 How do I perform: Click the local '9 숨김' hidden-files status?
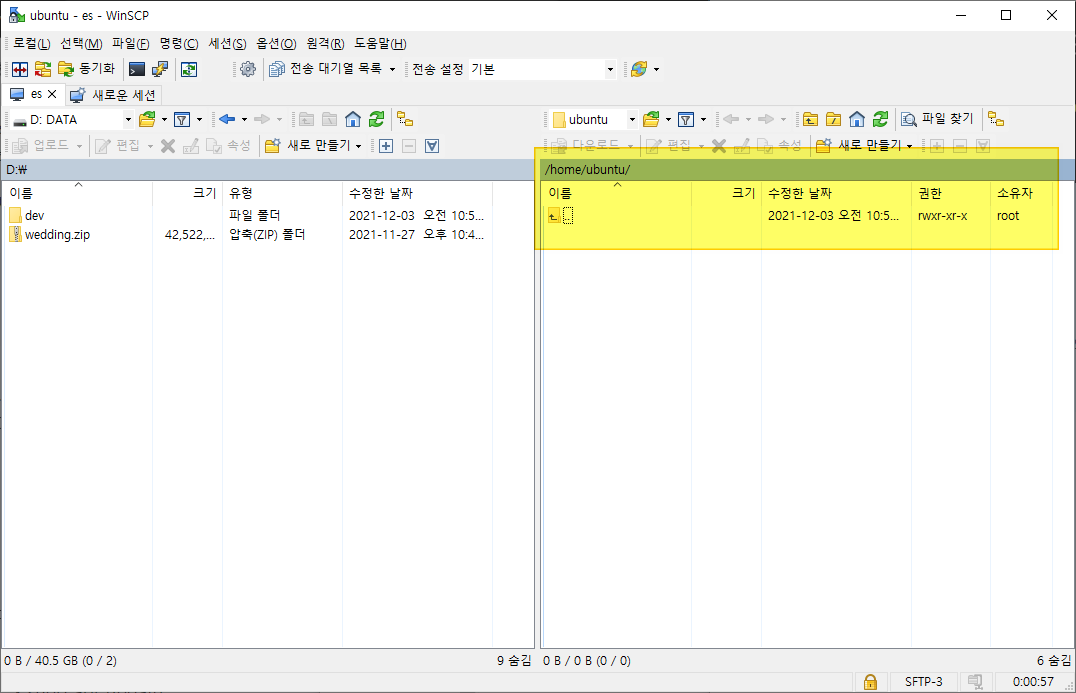(x=514, y=661)
